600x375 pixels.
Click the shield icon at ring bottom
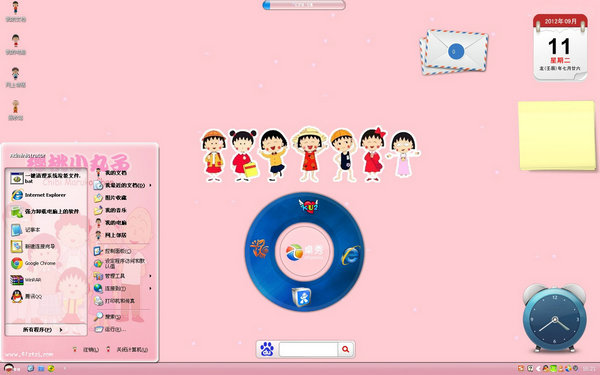pos(302,297)
